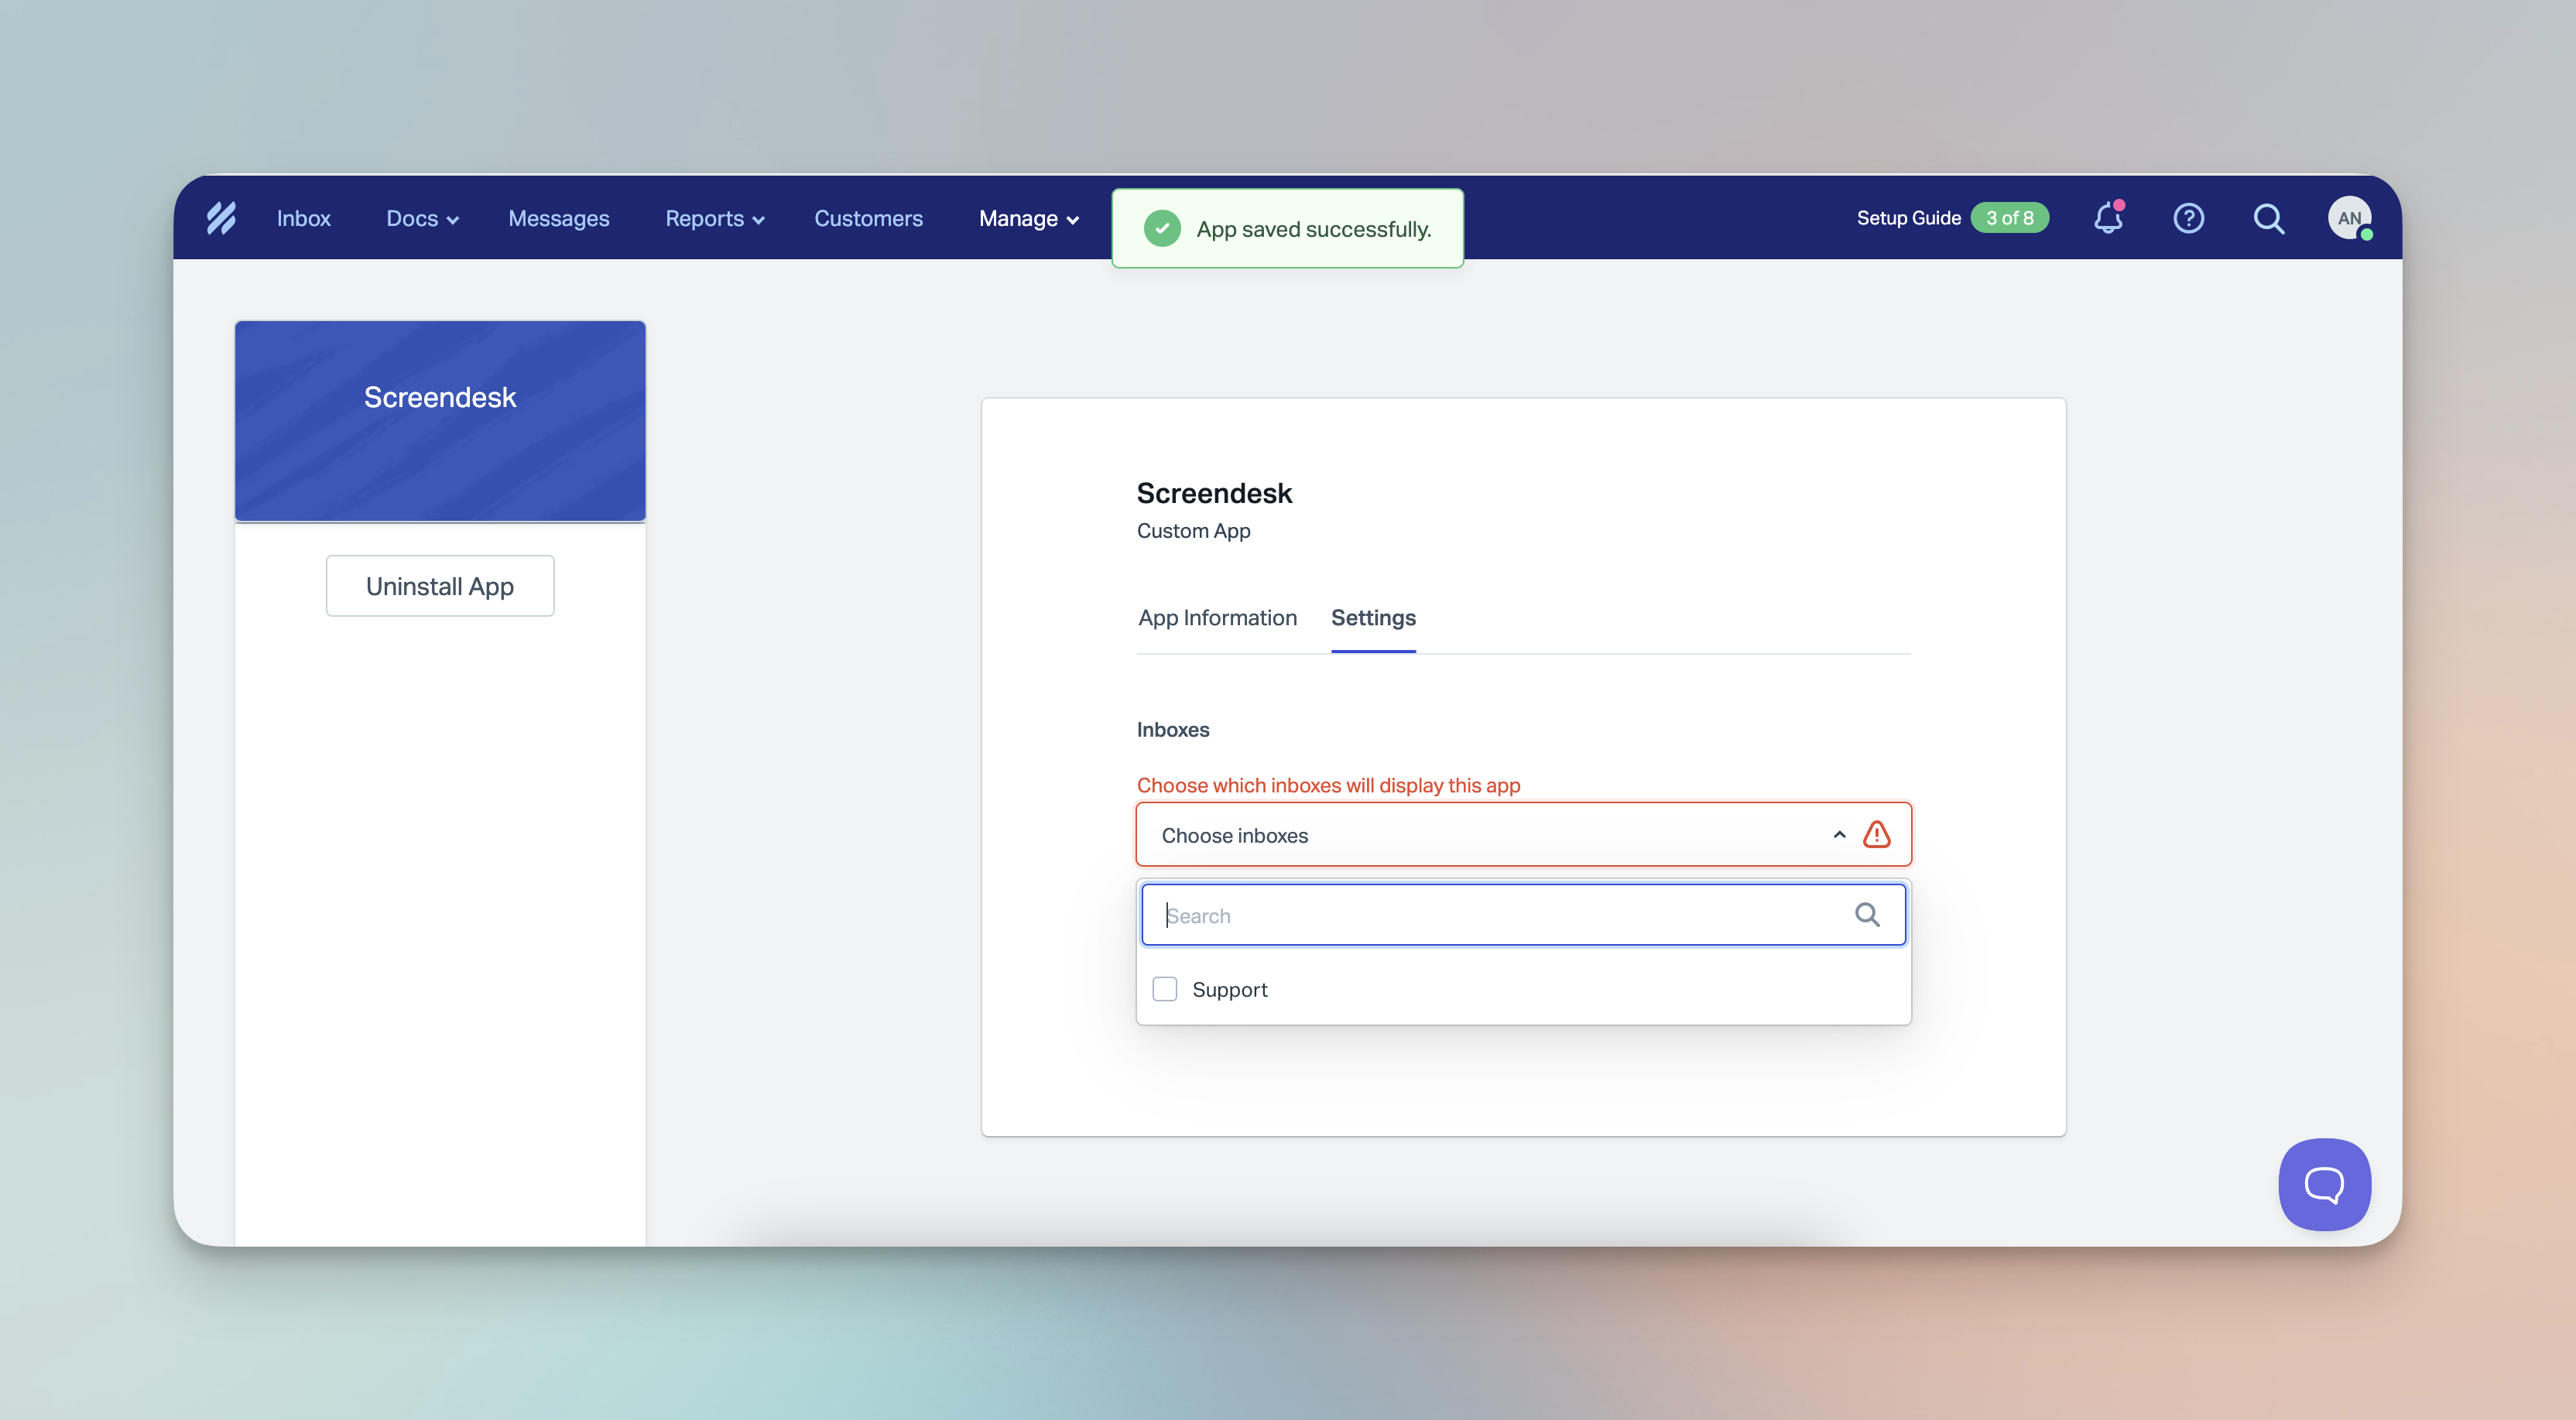Select the Settings tab
Image resolution: width=2576 pixels, height=1420 pixels.
pos(1373,618)
